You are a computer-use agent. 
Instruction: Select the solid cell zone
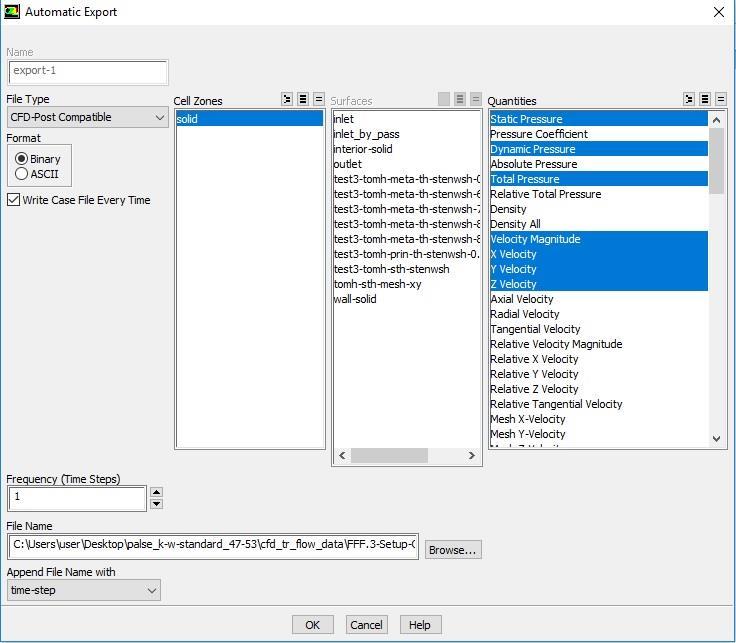tap(250, 119)
